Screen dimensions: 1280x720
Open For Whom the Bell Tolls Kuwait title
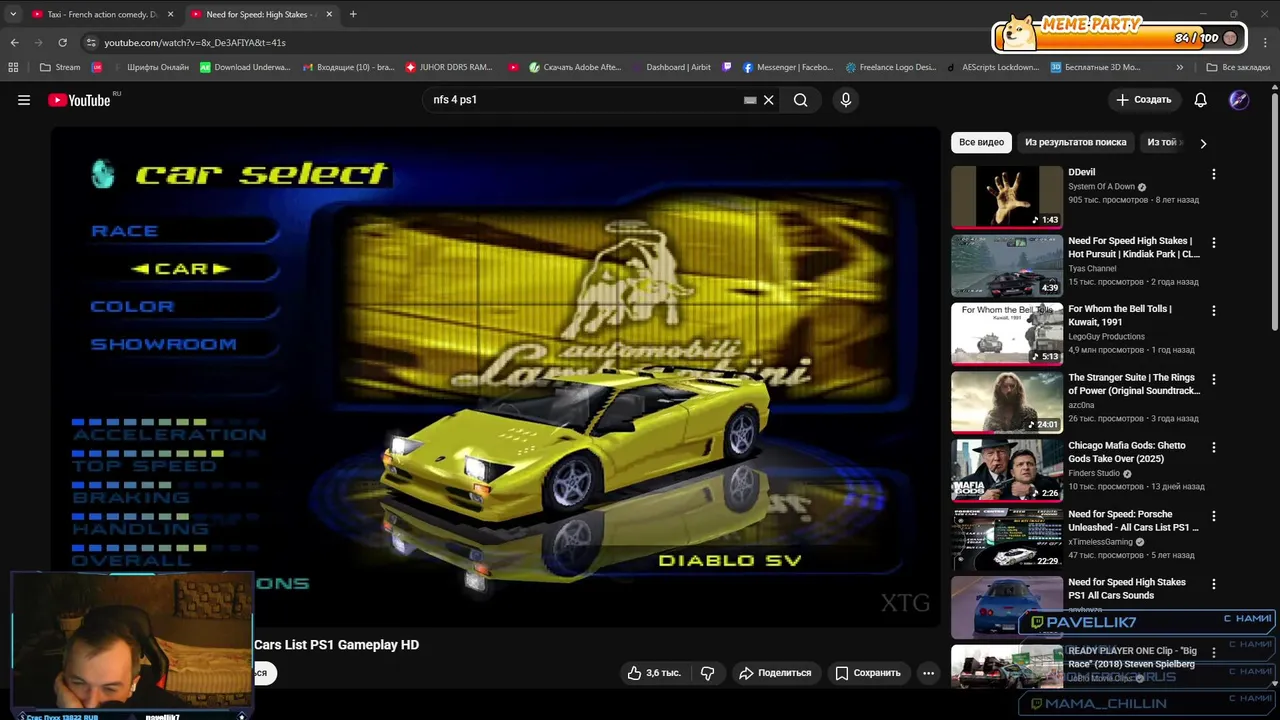coord(1120,315)
